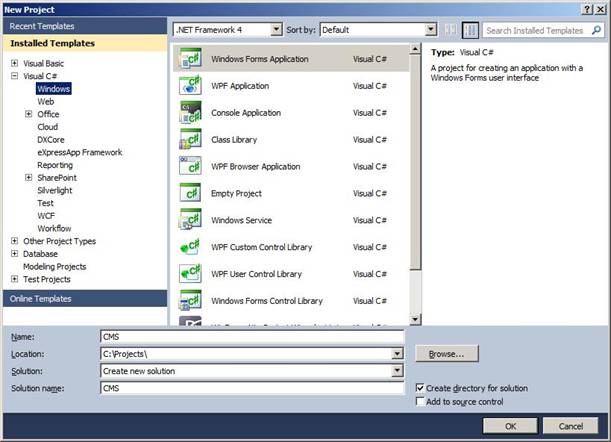Select the DXCore category
This screenshot has width=611, height=442.
(x=51, y=140)
